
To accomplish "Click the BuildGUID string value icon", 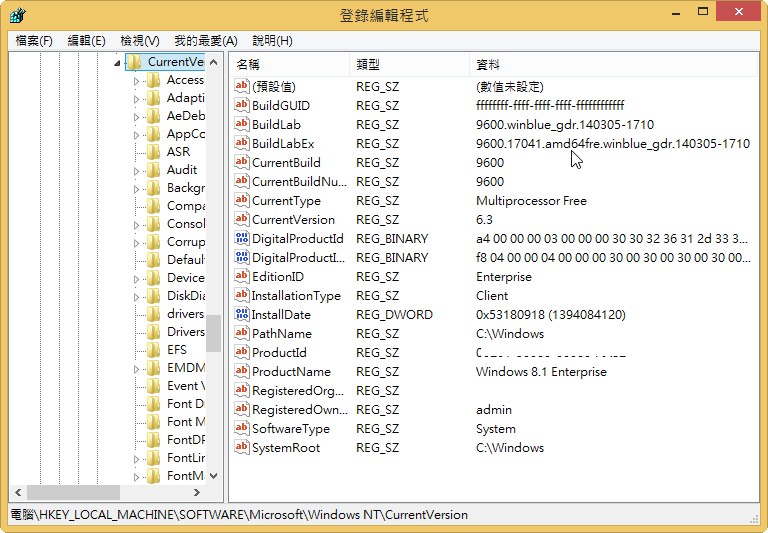I will pos(241,106).
